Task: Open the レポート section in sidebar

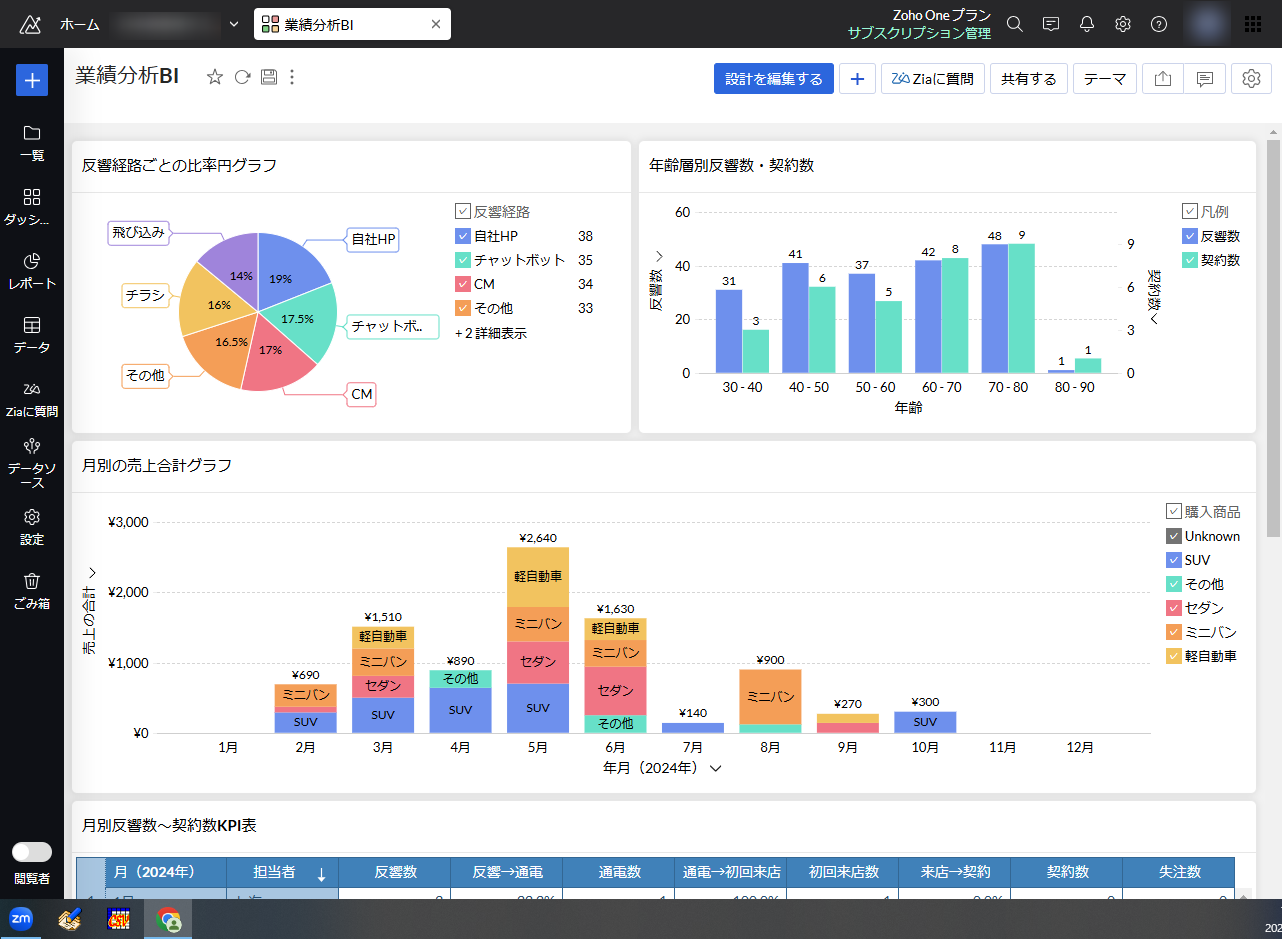Action: coord(32,271)
